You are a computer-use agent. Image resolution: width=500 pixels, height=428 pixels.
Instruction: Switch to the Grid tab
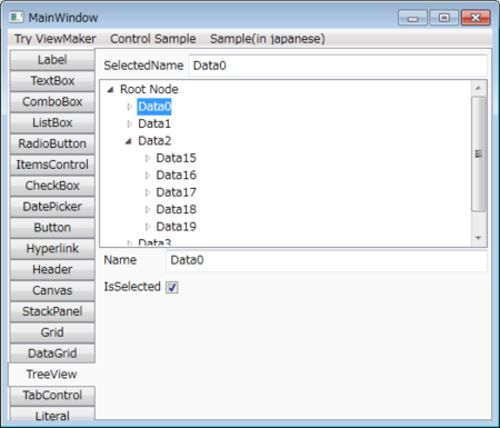(52, 332)
